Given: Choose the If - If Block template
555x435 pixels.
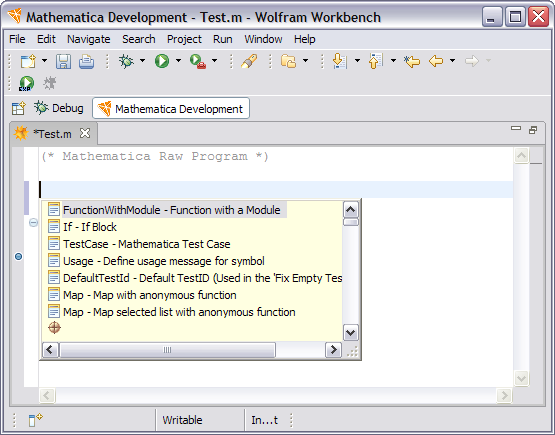Looking at the screenshot, I should click(90, 227).
